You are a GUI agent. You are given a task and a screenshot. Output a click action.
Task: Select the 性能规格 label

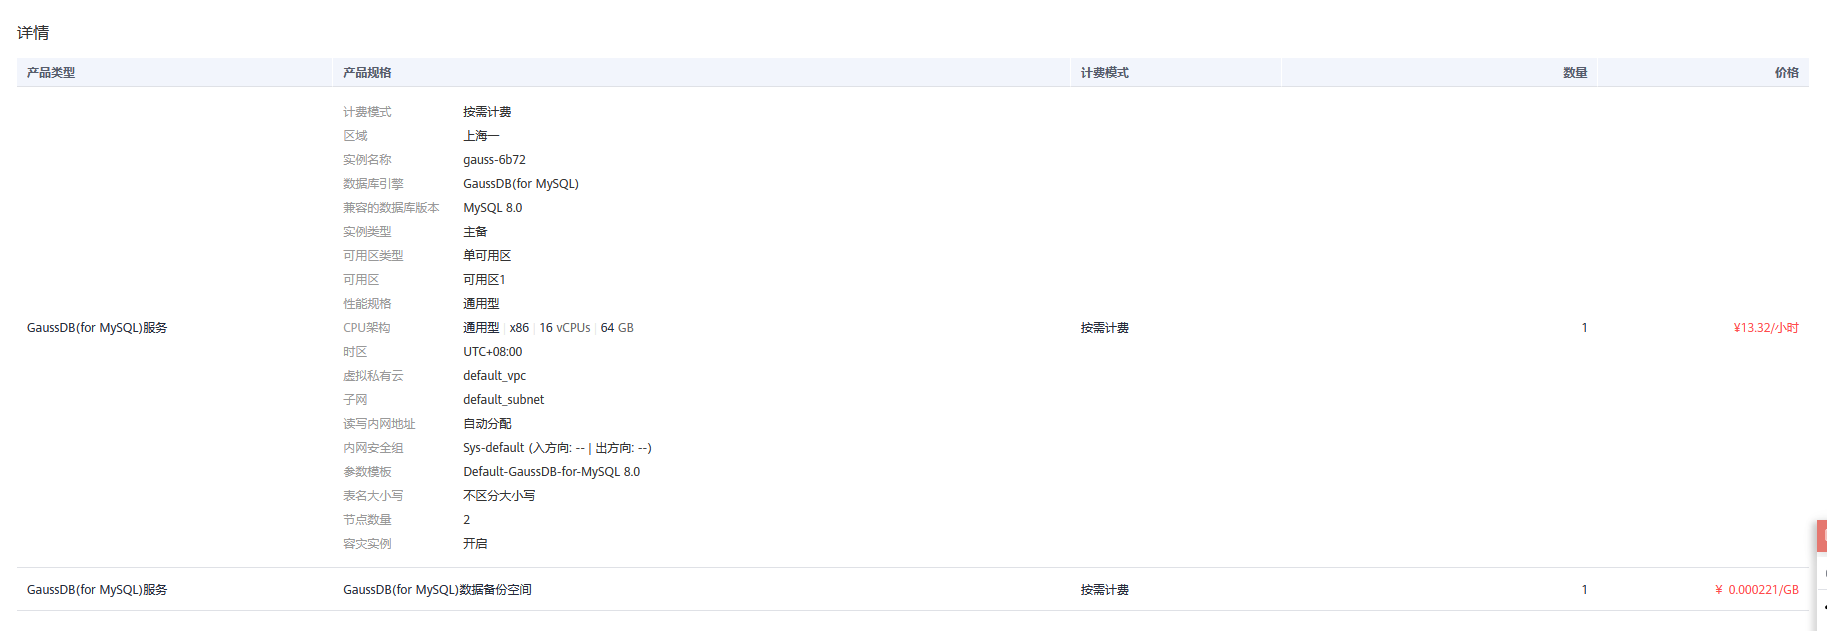tap(367, 304)
